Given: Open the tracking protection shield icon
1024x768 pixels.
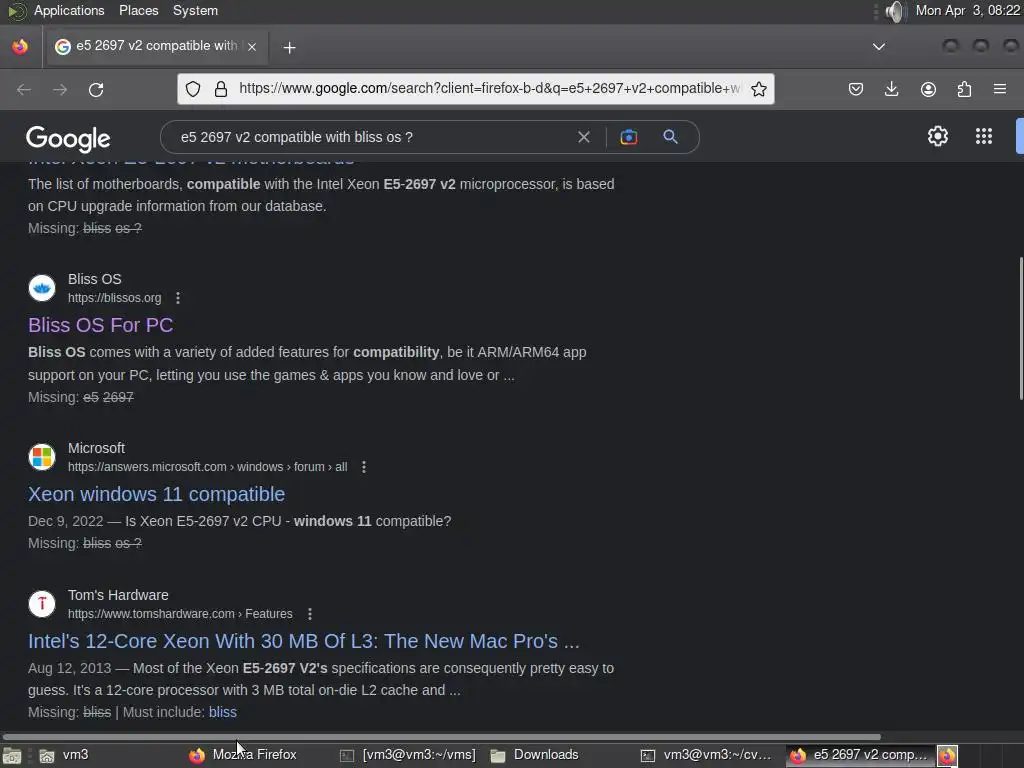Looking at the screenshot, I should 193,89.
